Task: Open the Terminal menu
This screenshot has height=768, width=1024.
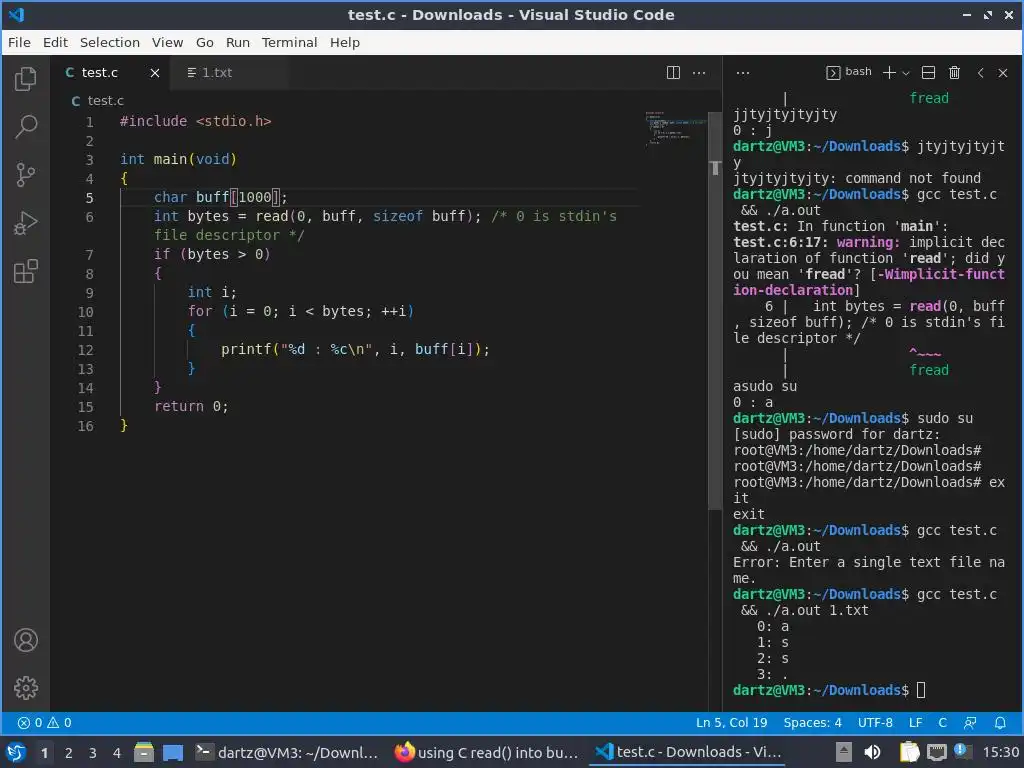Action: click(289, 42)
